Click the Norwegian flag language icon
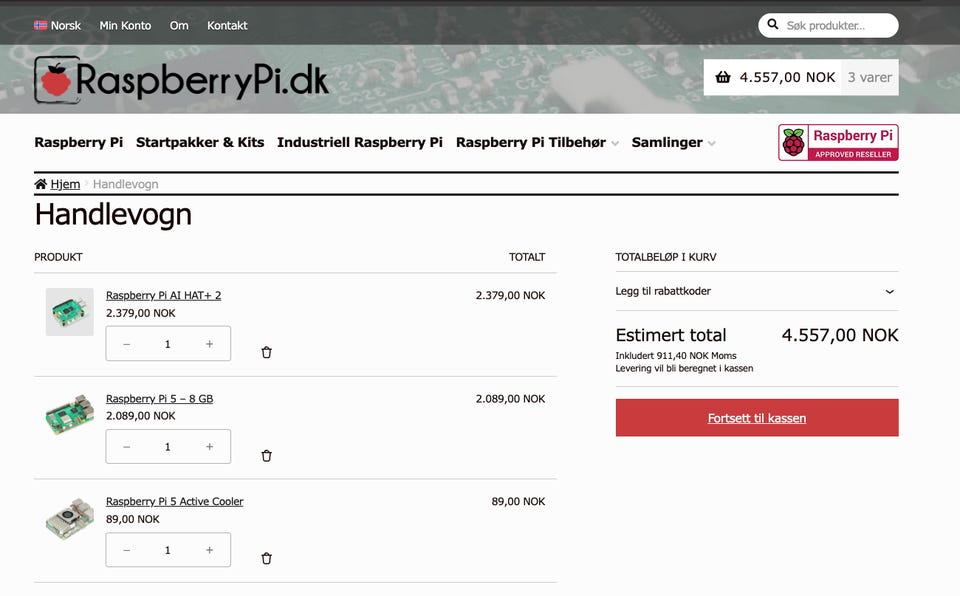 pos(40,25)
